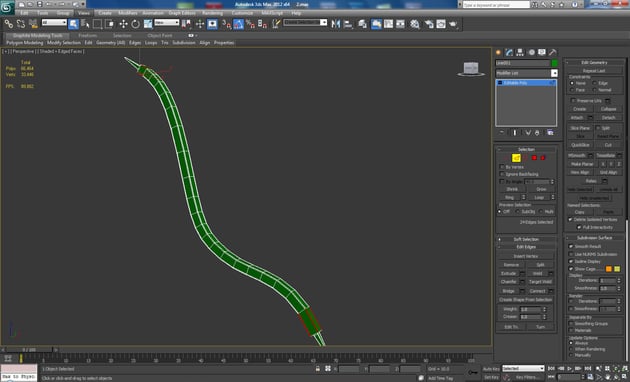630x382 pixels.
Task: Click the 3ds Max application logo button
Action: 7,7
